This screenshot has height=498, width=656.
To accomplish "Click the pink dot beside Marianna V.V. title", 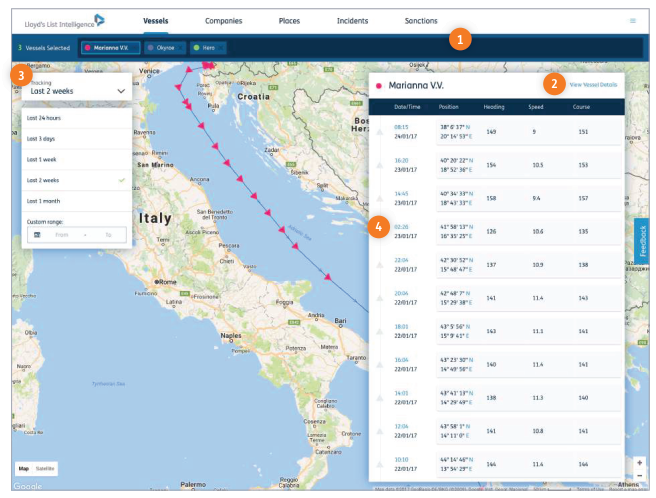I will click(379, 86).
